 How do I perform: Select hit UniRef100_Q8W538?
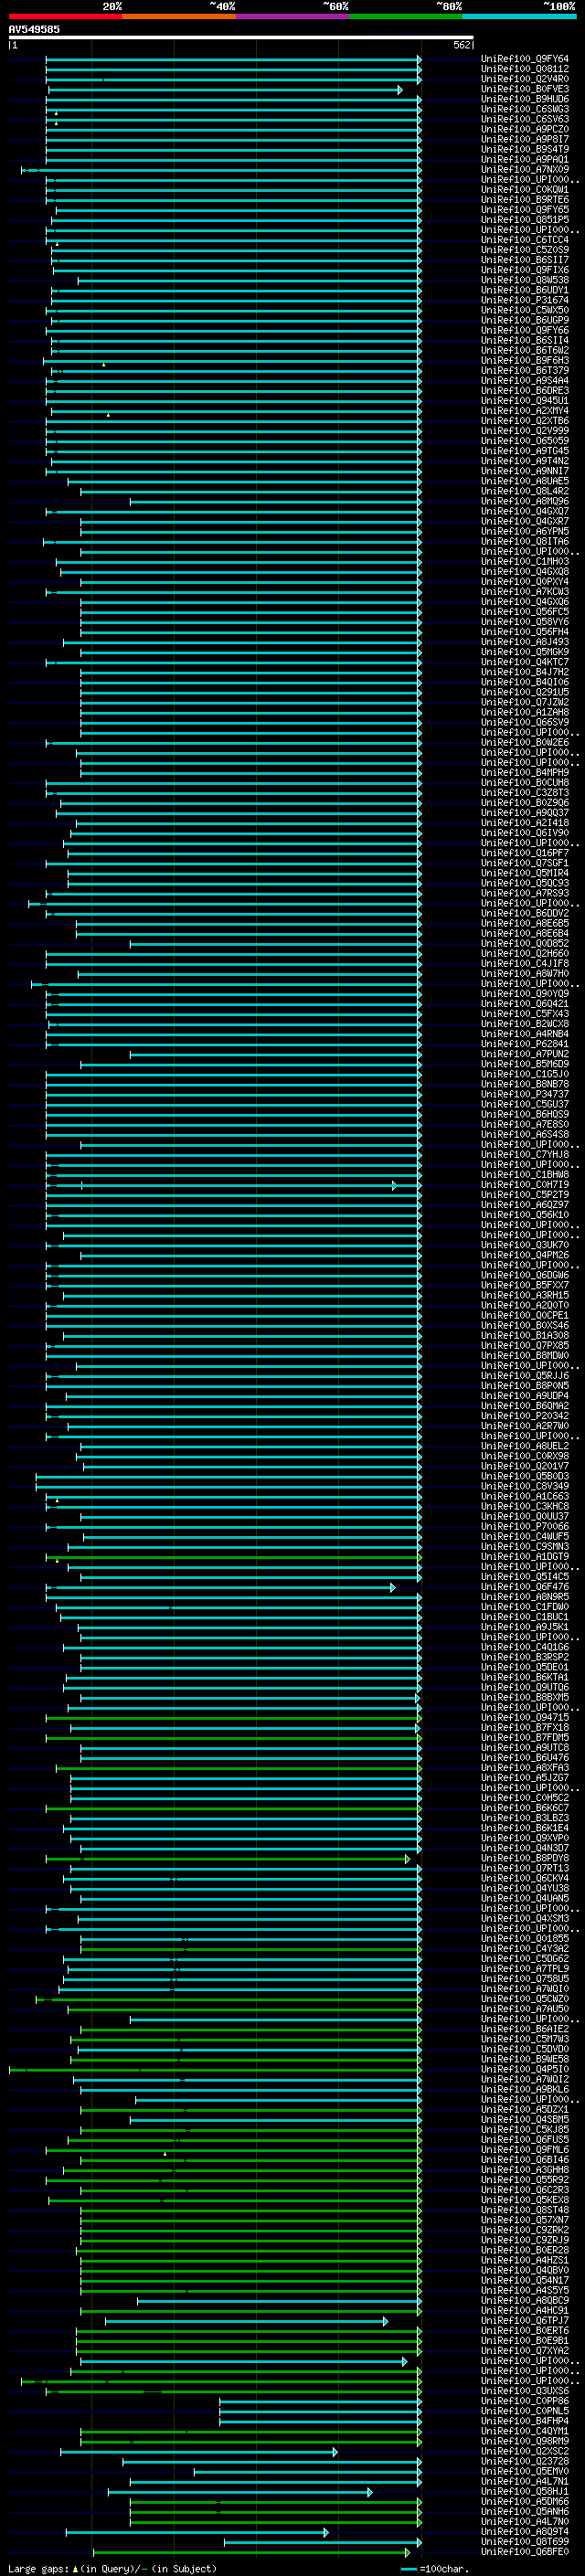coord(525,280)
